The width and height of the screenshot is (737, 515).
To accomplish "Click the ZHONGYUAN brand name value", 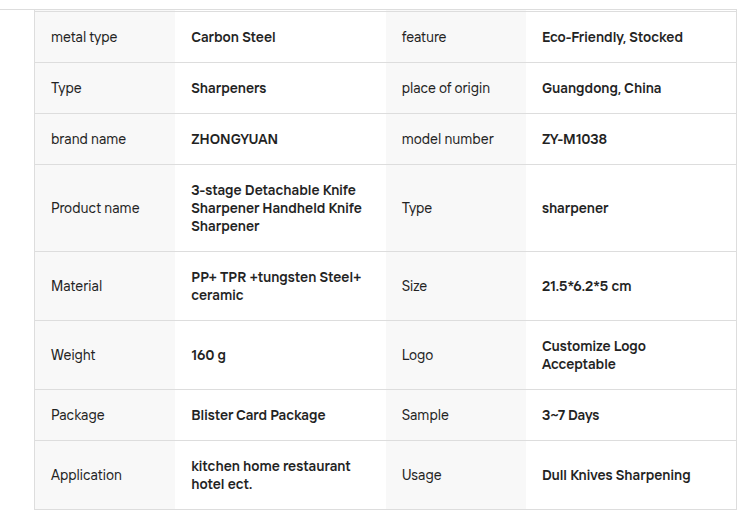I will coord(234,139).
